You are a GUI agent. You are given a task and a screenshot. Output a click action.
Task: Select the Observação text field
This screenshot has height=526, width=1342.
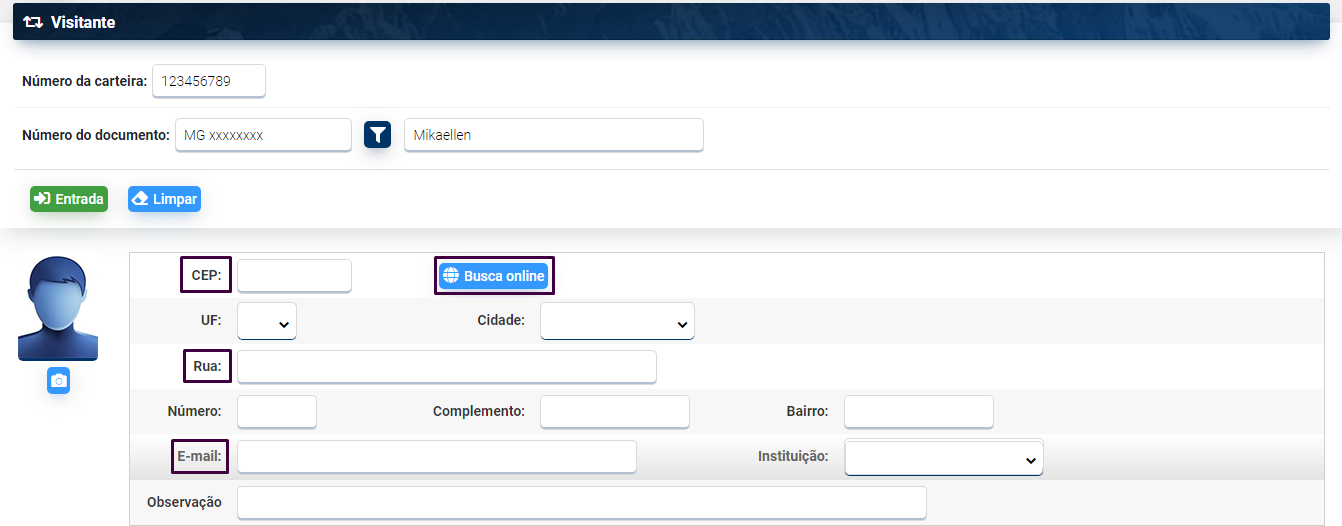point(581,503)
